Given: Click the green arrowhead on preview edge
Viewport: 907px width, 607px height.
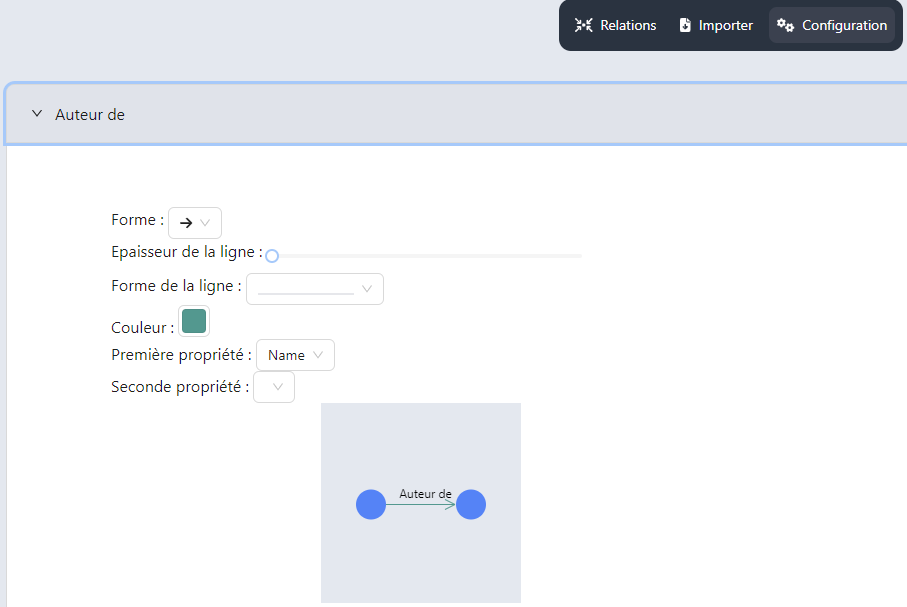Looking at the screenshot, I should point(450,505).
